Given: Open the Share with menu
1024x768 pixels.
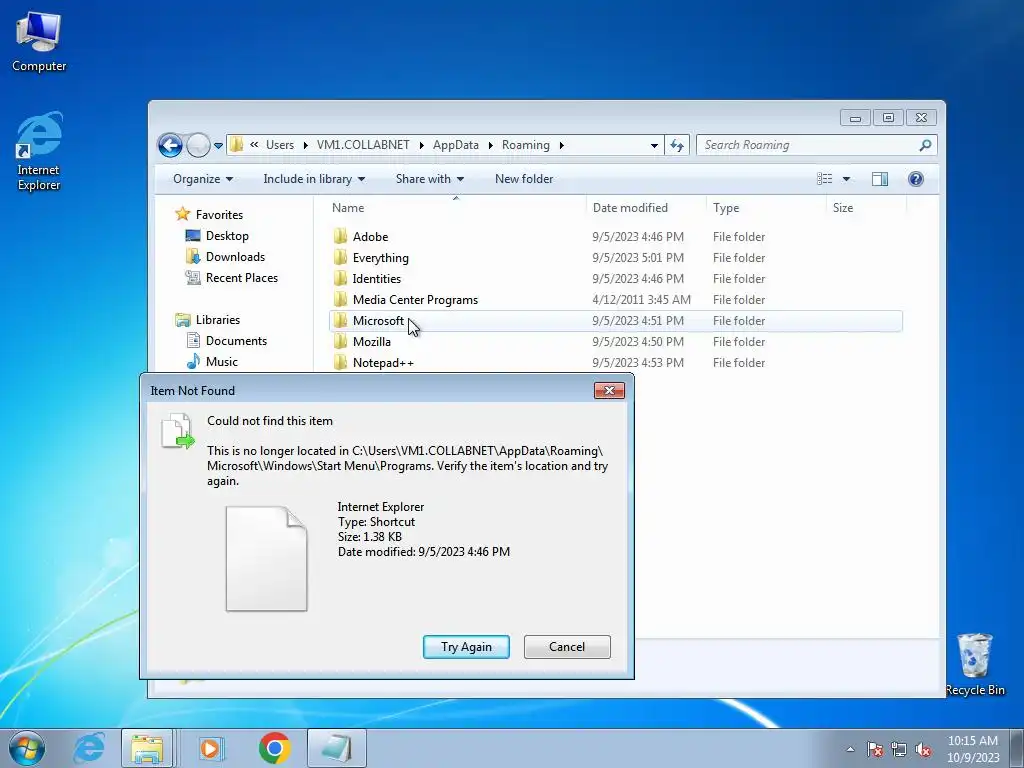Looking at the screenshot, I should click(x=430, y=179).
